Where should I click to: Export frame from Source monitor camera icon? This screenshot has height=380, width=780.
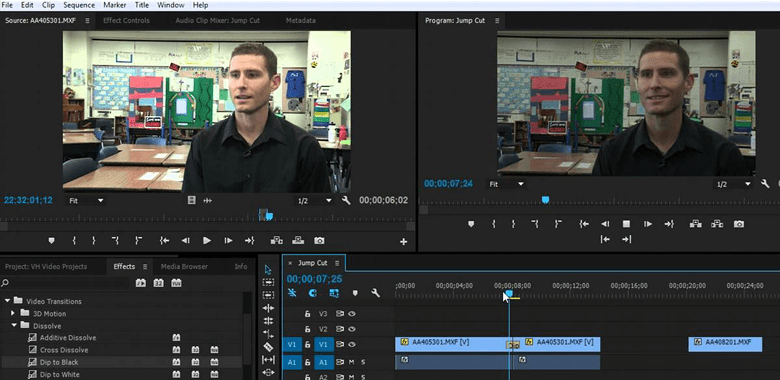(319, 240)
